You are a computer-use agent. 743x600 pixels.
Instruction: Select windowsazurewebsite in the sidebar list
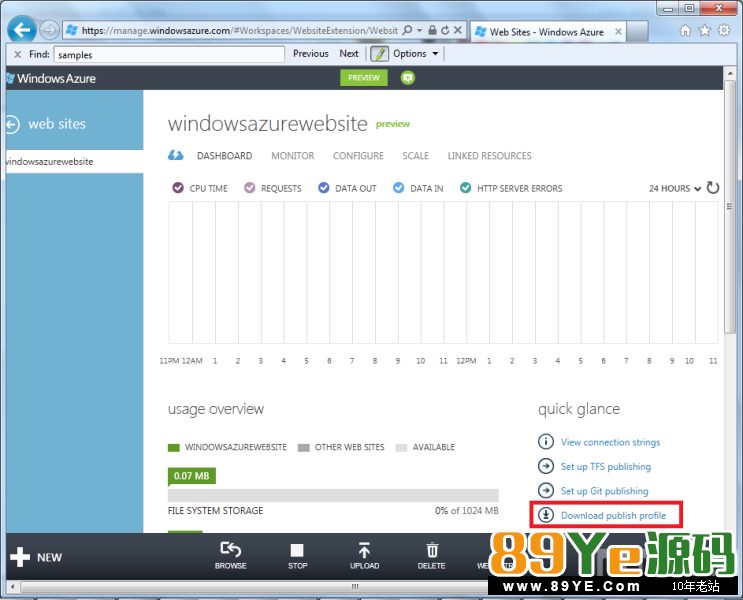tap(74, 162)
